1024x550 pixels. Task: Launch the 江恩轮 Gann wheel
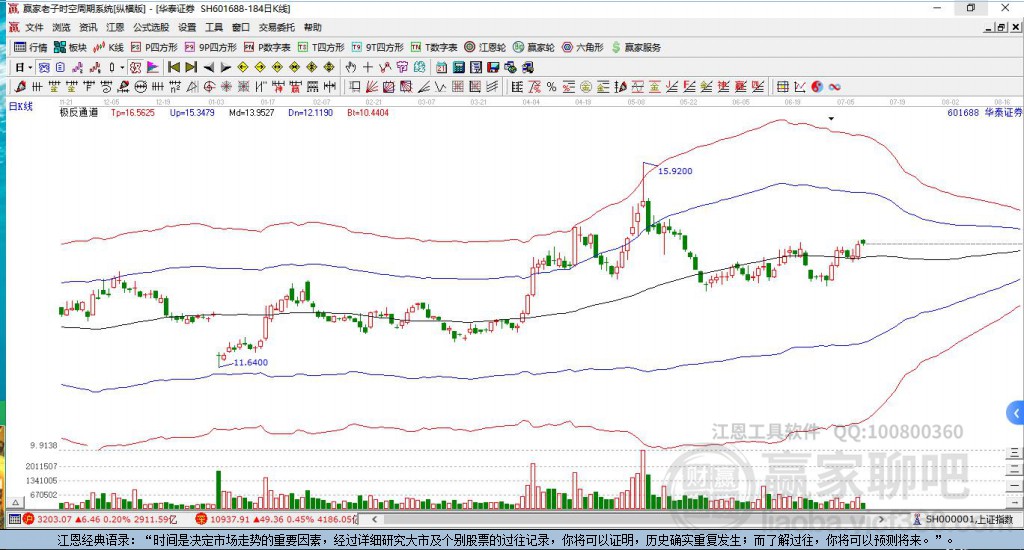coord(485,47)
